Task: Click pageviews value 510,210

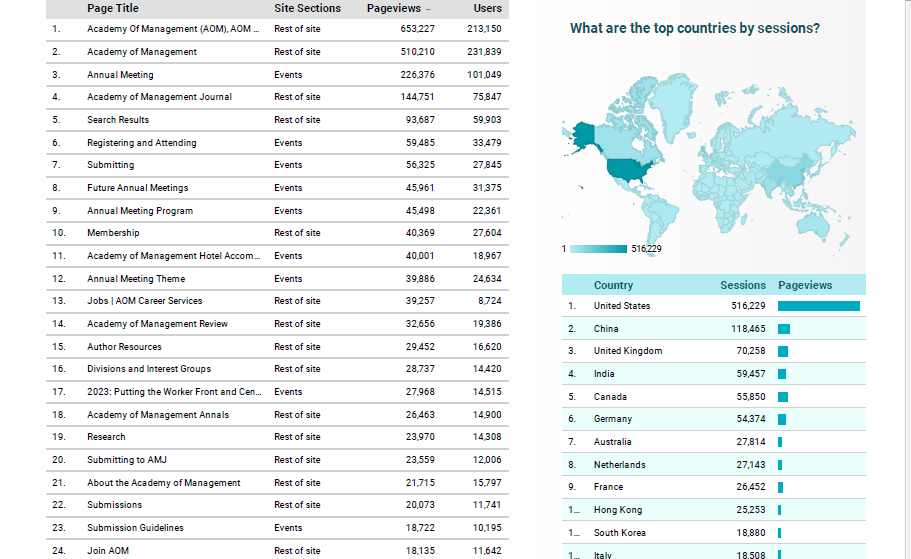Action: (417, 52)
